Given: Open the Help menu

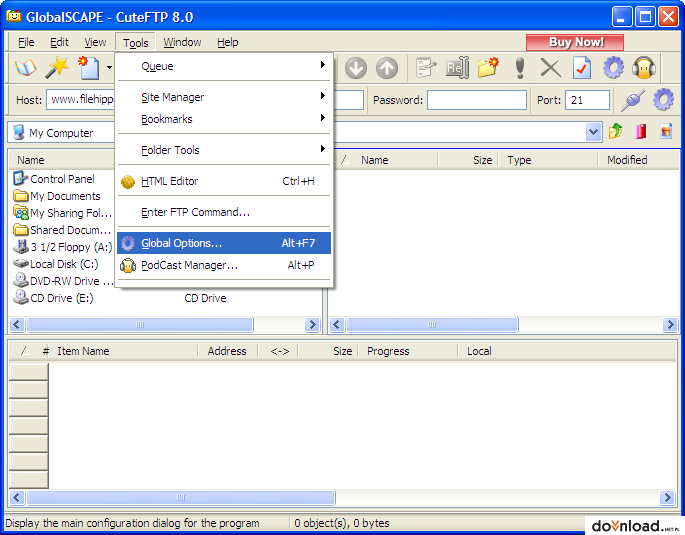Looking at the screenshot, I should click(228, 42).
